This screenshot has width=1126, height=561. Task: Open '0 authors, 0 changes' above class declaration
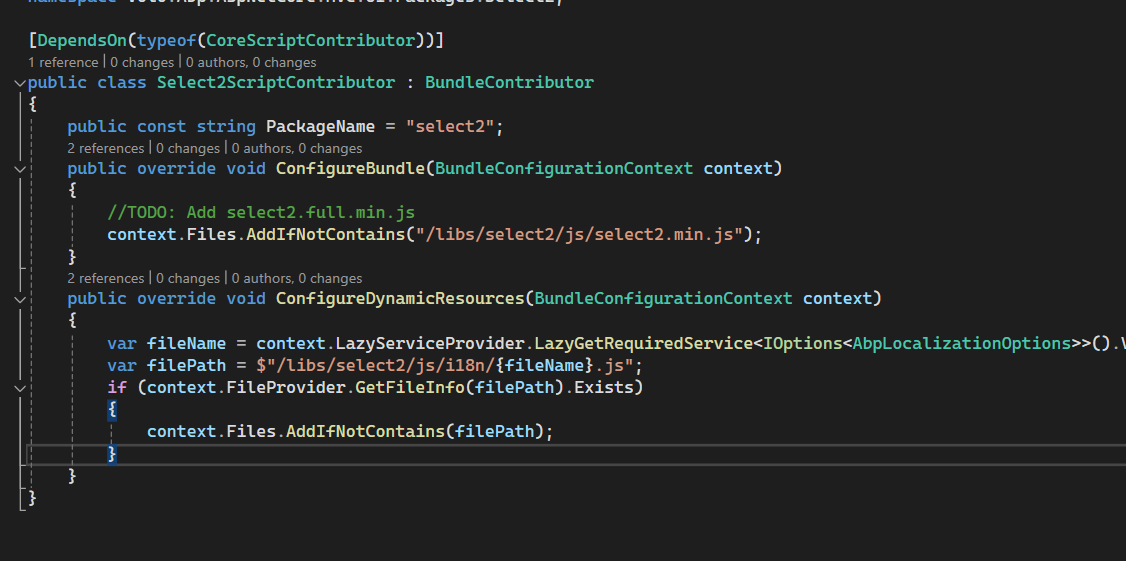pos(255,62)
